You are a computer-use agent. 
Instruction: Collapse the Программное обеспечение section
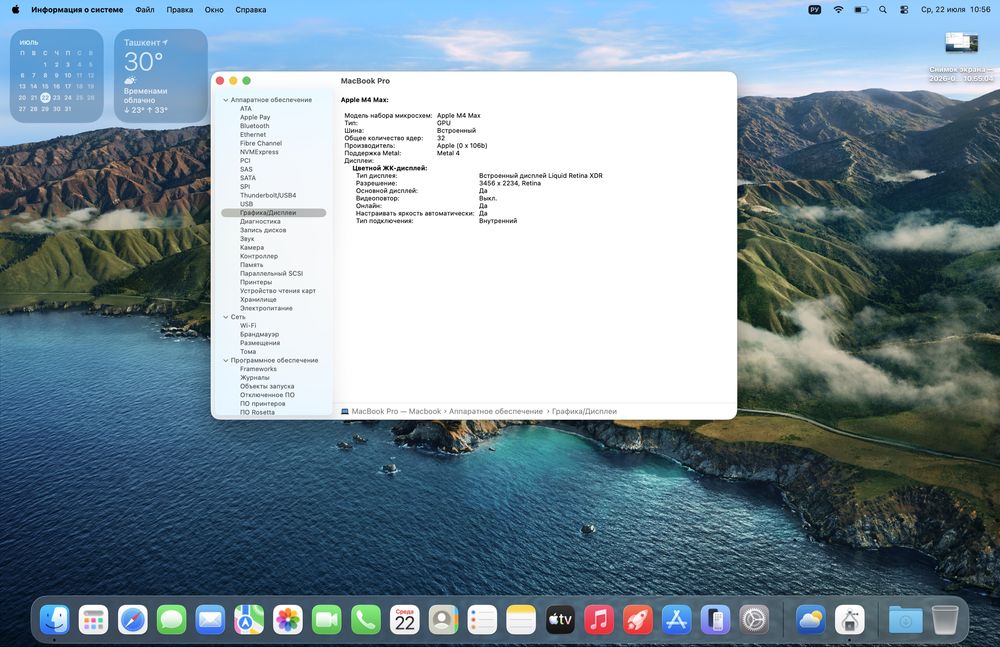(225, 361)
